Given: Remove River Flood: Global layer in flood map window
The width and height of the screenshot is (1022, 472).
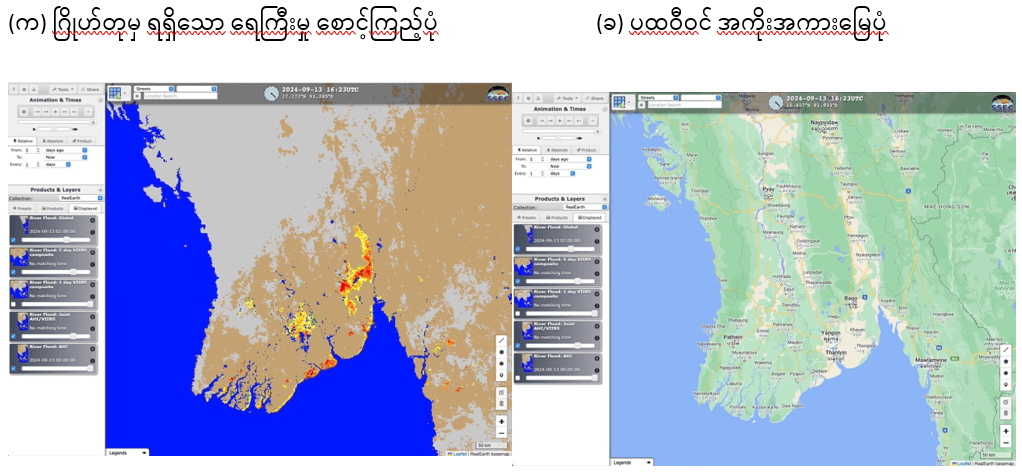Looking at the screenshot, I should pyautogui.click(x=93, y=220).
